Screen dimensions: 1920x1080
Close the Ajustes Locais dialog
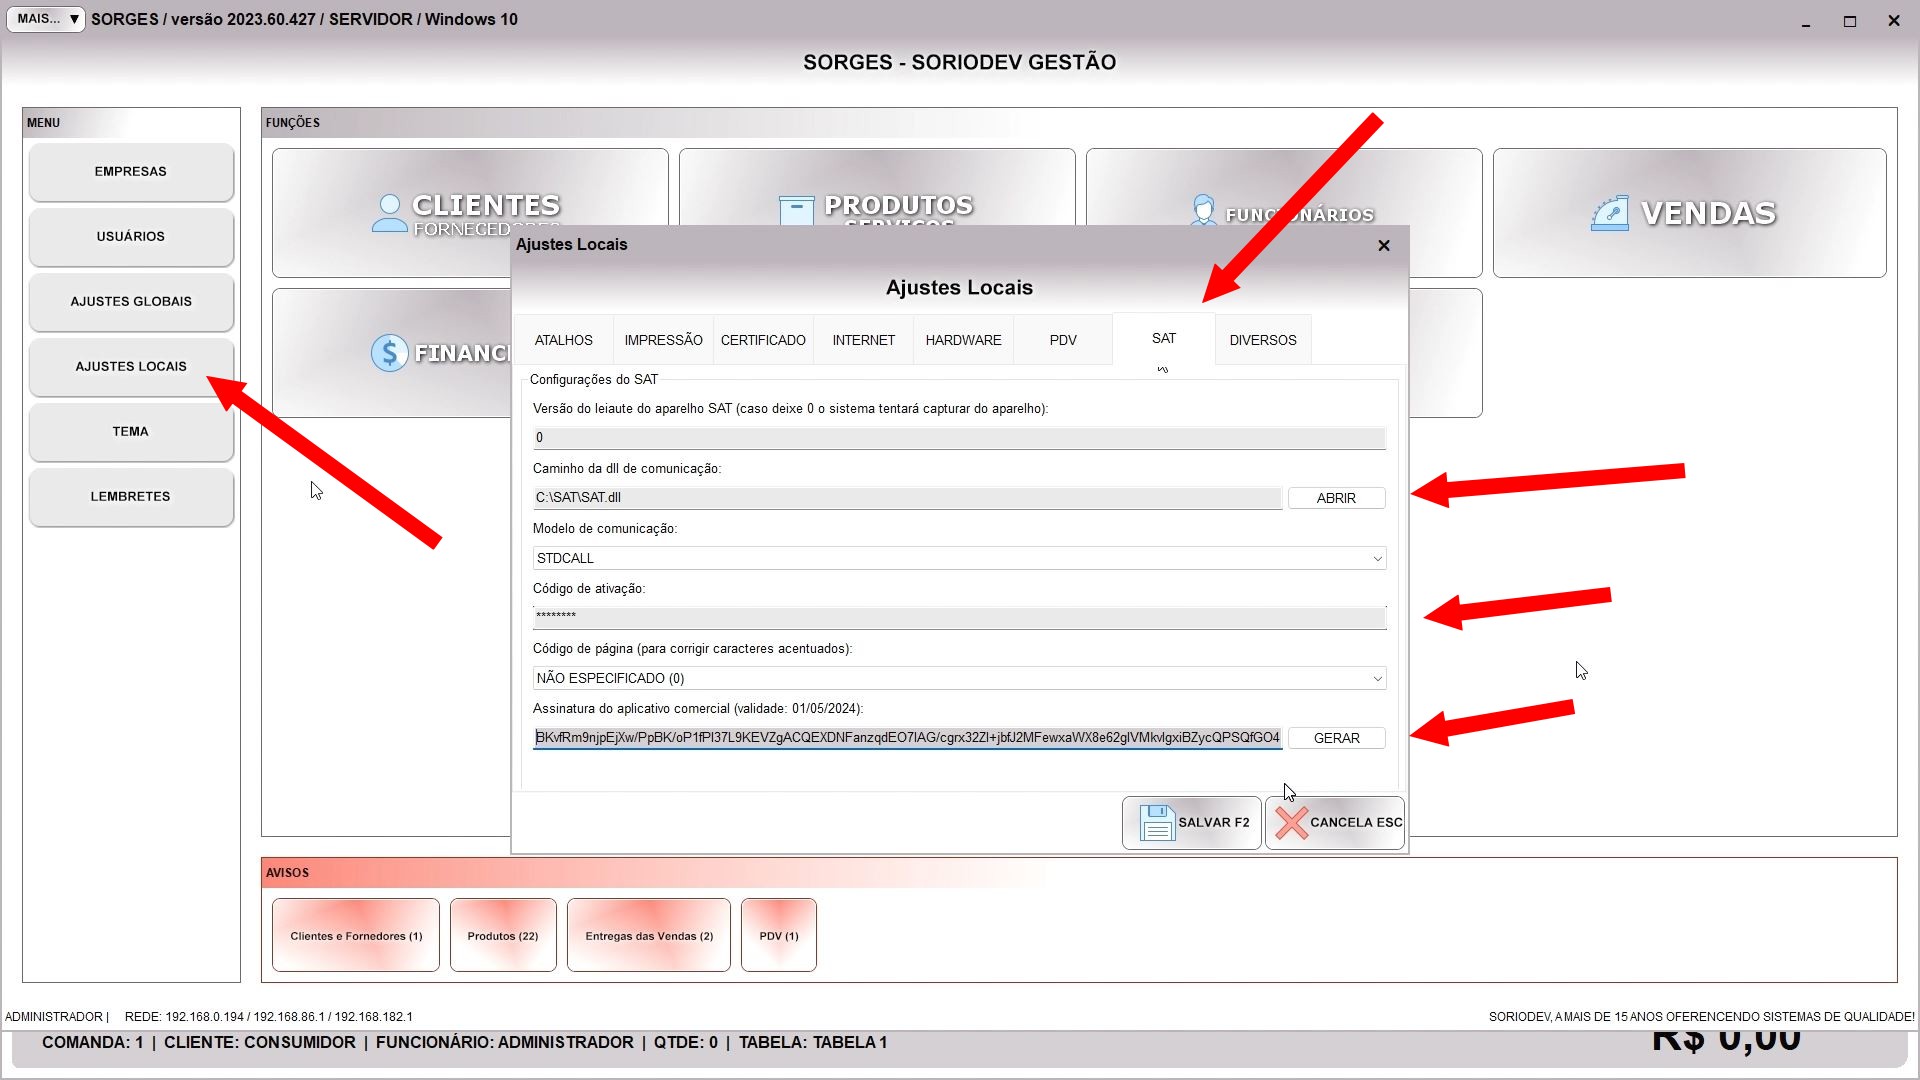1384,245
